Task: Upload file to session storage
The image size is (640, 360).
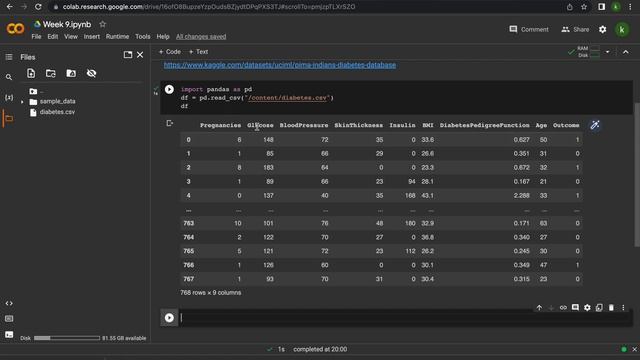Action: [x=31, y=73]
